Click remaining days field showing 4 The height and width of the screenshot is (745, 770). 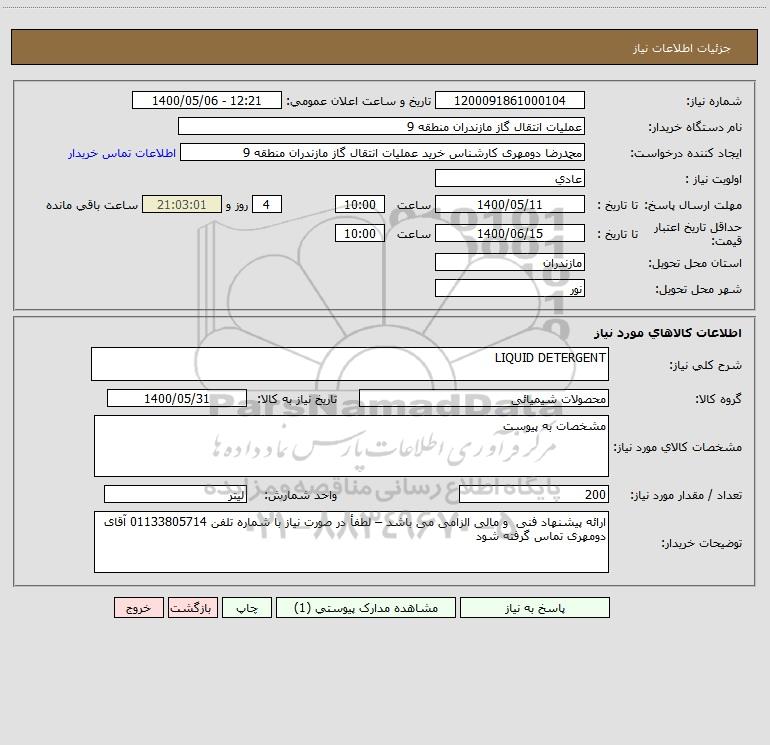[x=267, y=204]
